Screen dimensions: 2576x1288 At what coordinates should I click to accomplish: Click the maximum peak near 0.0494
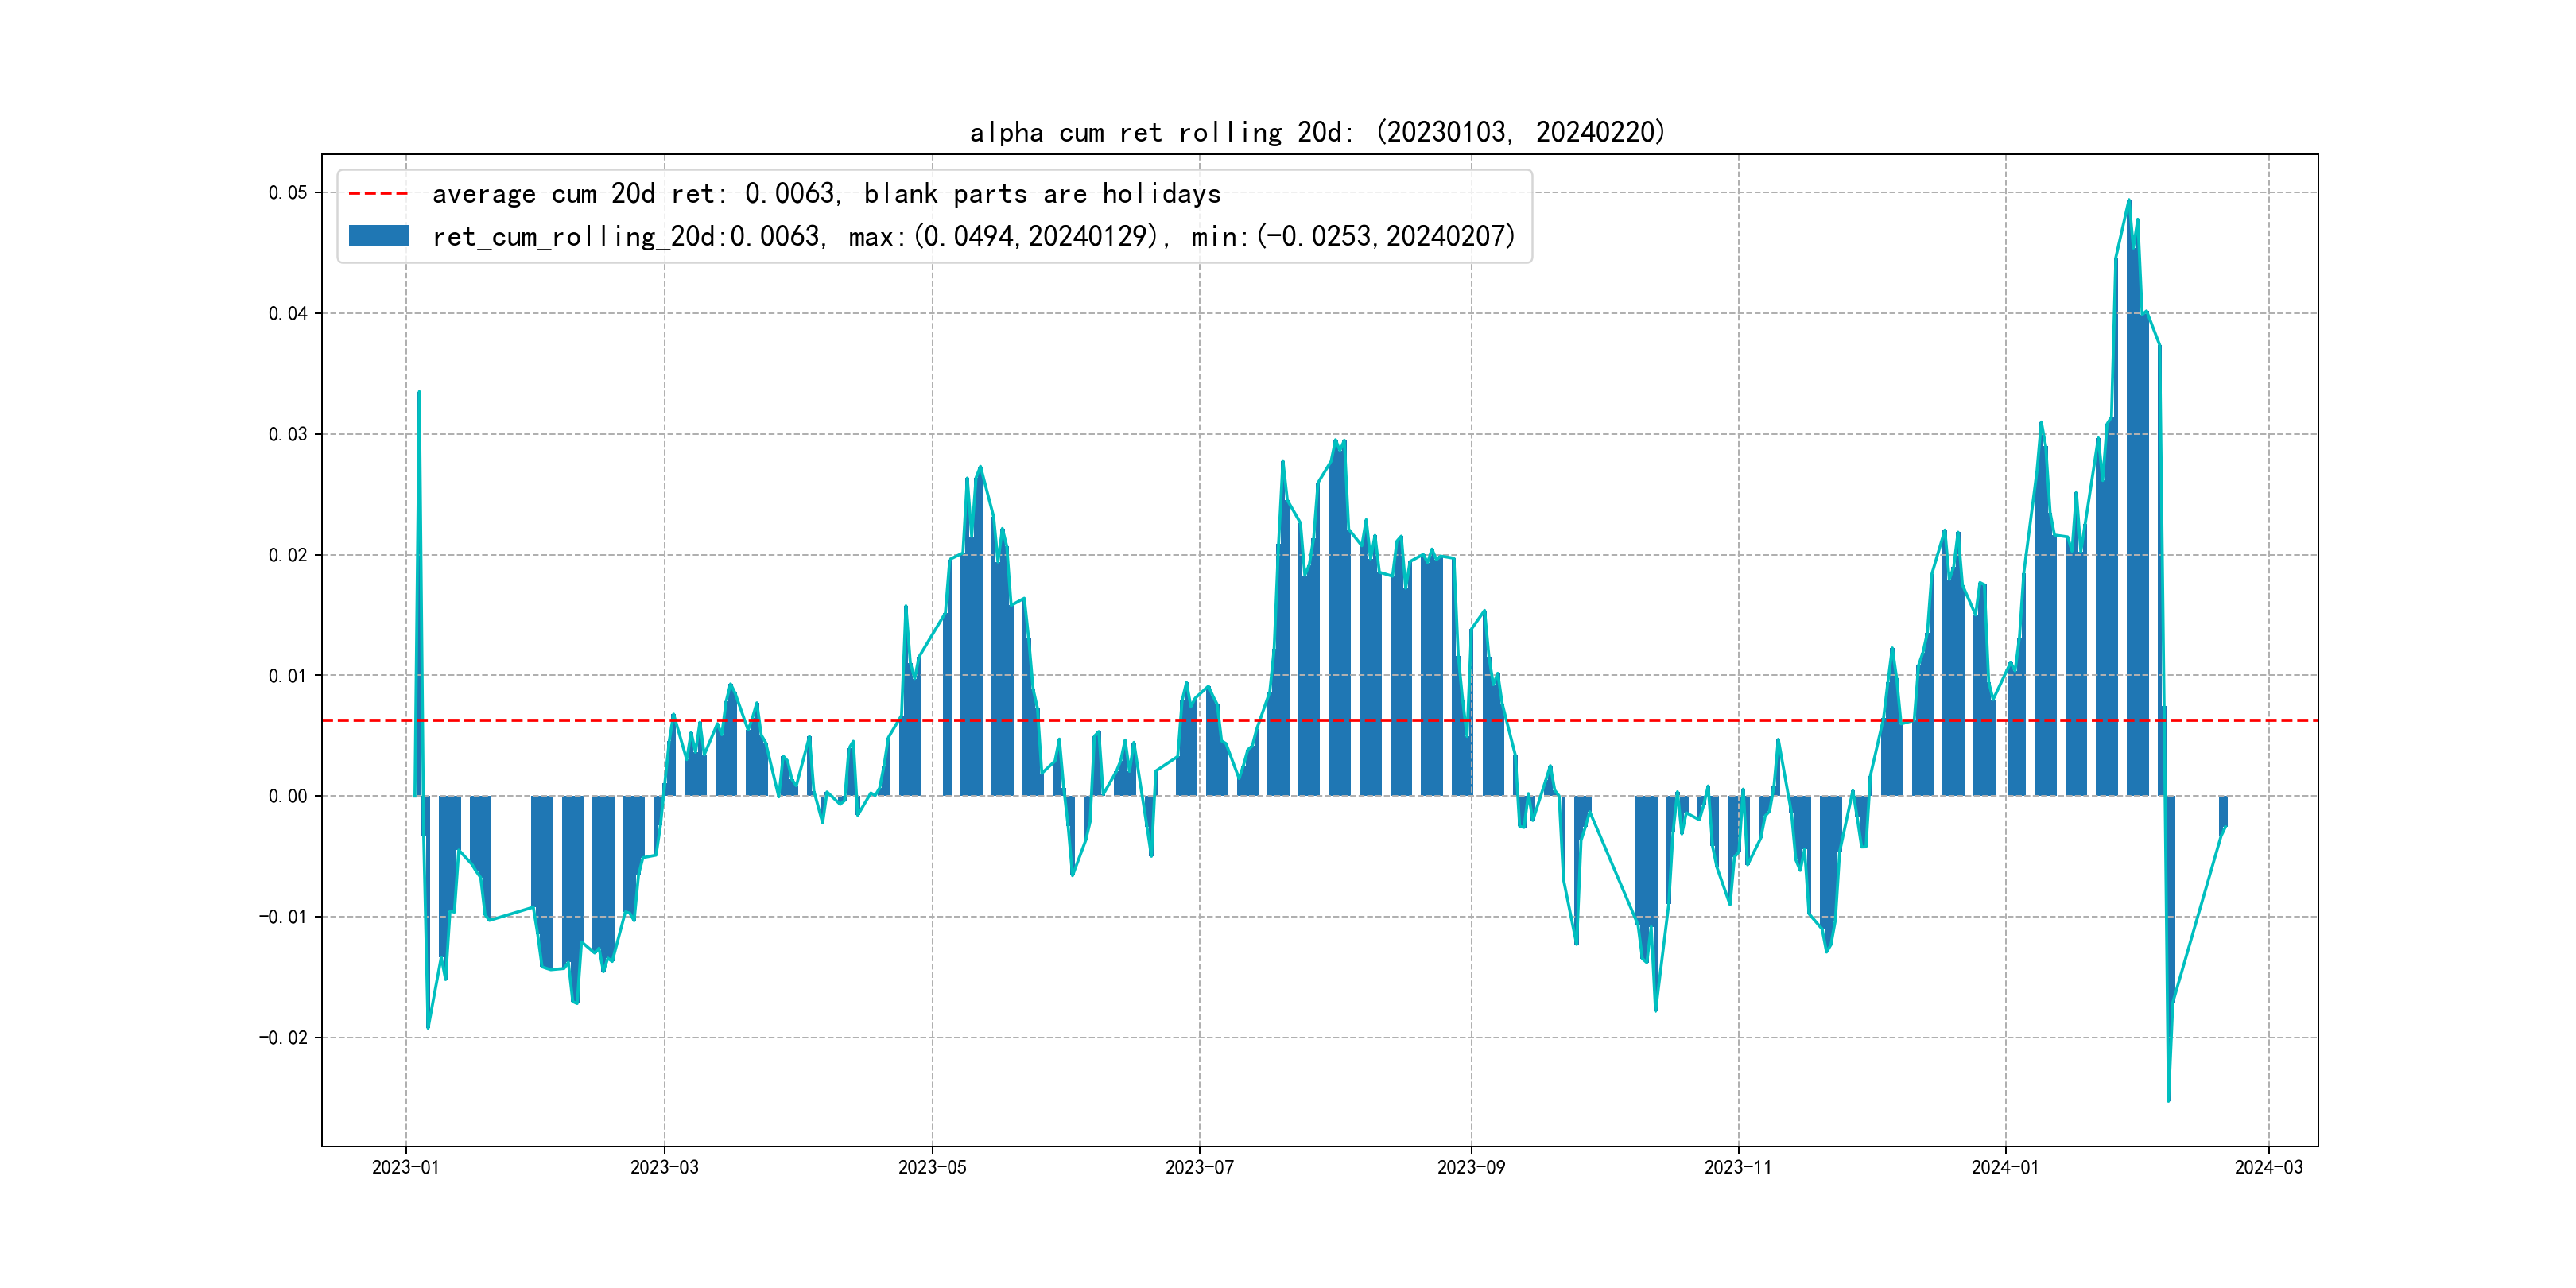[x=2128, y=201]
